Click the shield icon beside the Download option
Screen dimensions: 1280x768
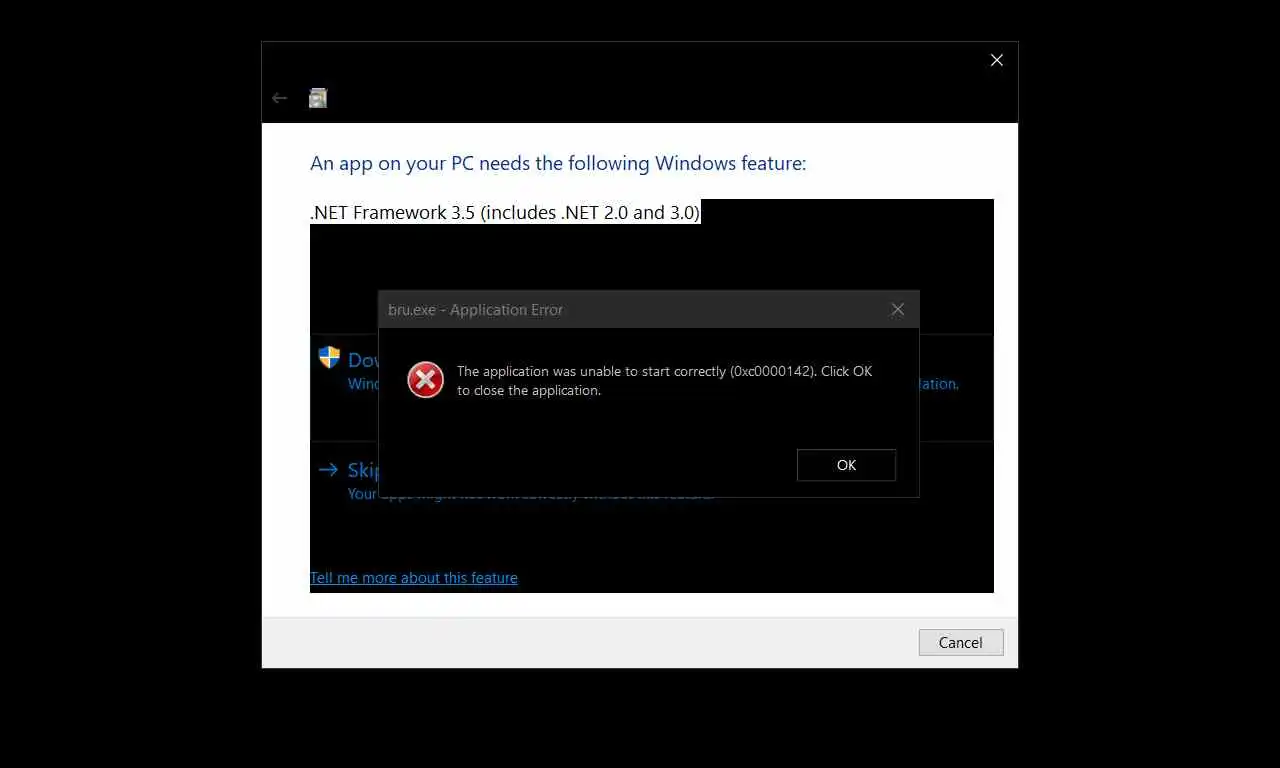[329, 358]
